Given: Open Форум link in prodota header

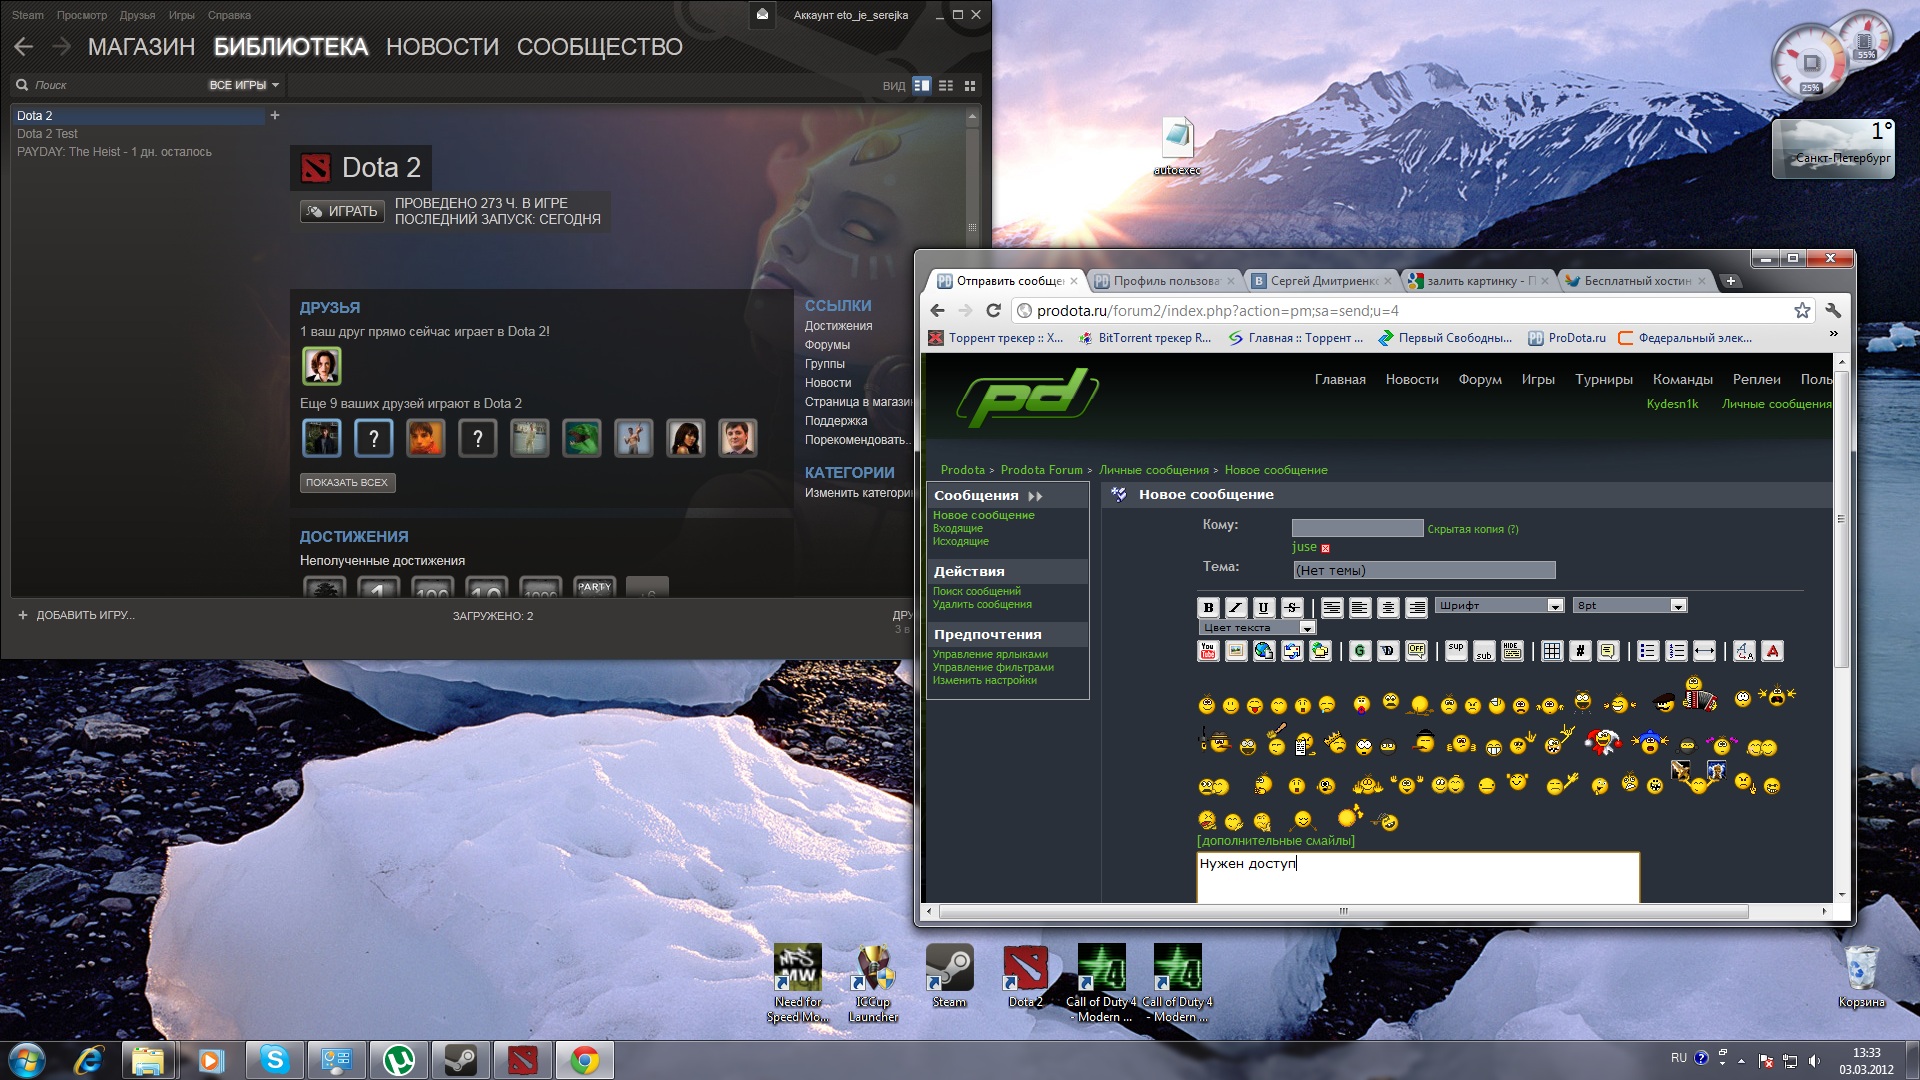Looking at the screenshot, I should (1480, 379).
